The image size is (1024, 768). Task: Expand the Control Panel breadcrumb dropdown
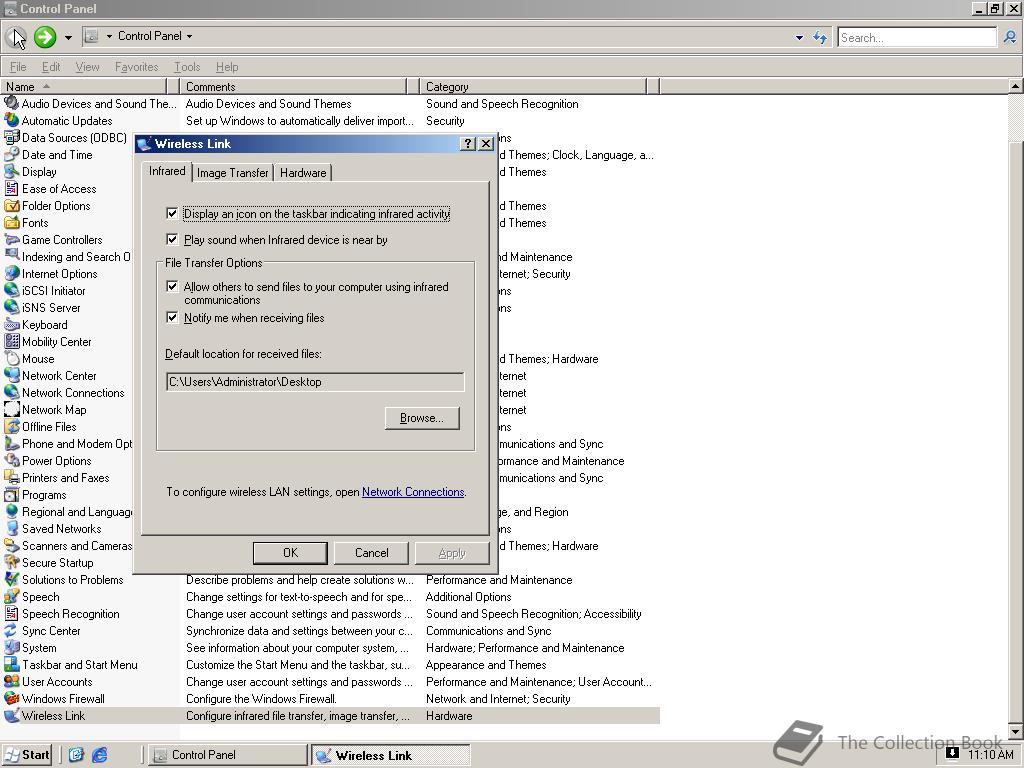(189, 37)
